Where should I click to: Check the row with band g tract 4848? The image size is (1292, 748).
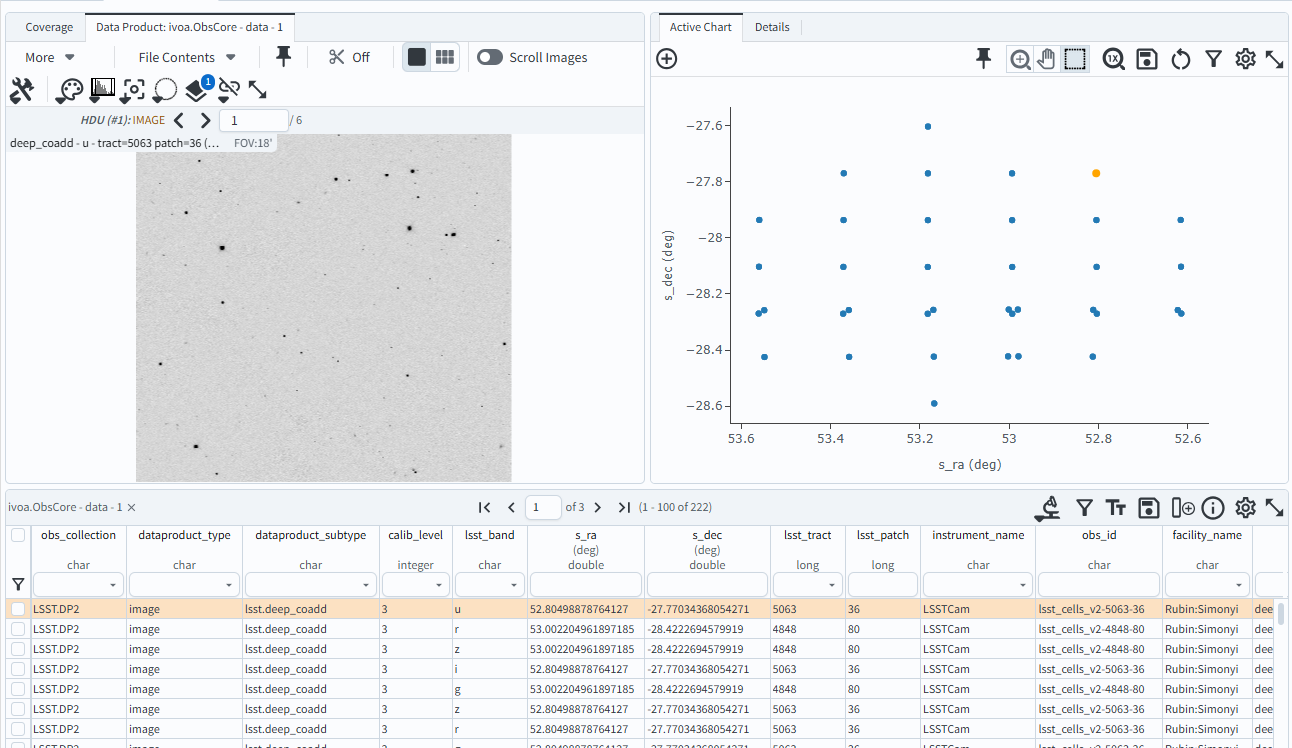point(18,689)
